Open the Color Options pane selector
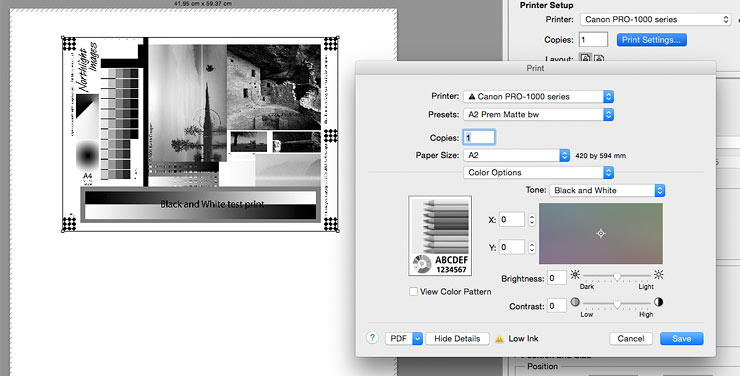 click(538, 173)
